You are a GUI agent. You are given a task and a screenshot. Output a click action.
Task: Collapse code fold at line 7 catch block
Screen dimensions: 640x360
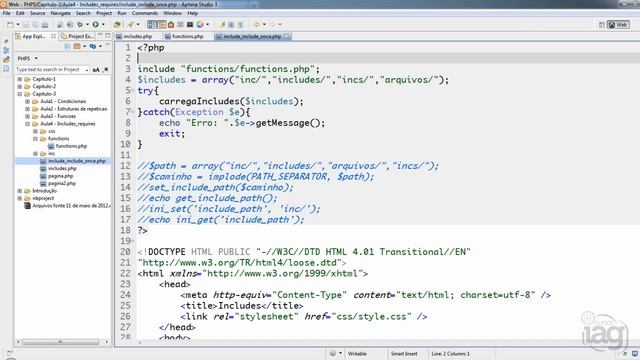click(133, 112)
